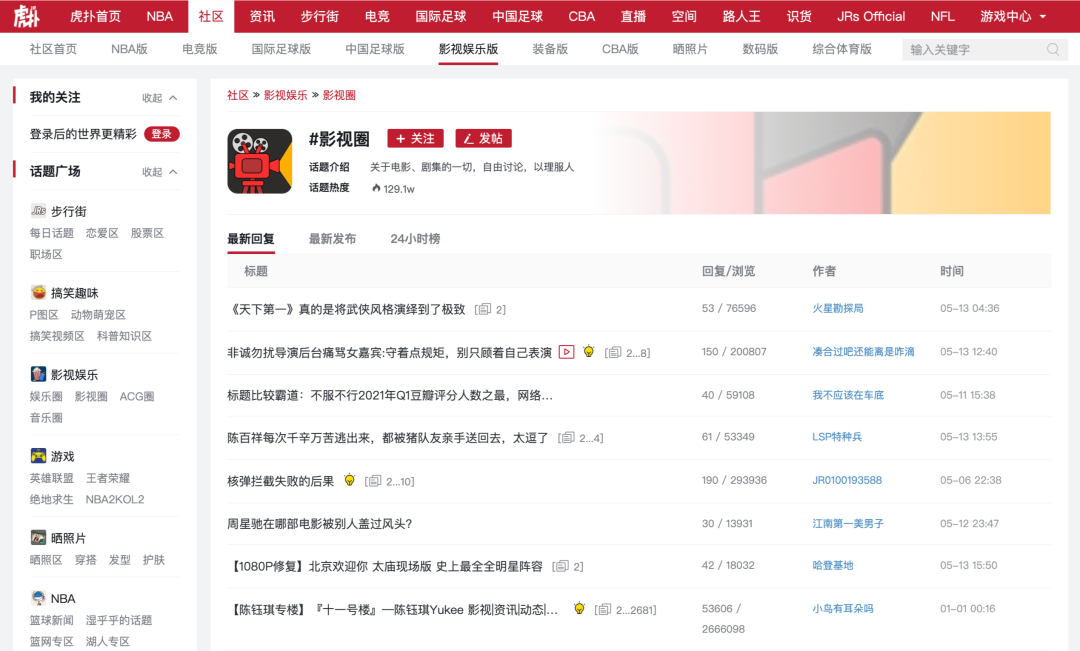Click the page icon on 天下第一 post
Screen dimensions: 1080x651
point(484,309)
